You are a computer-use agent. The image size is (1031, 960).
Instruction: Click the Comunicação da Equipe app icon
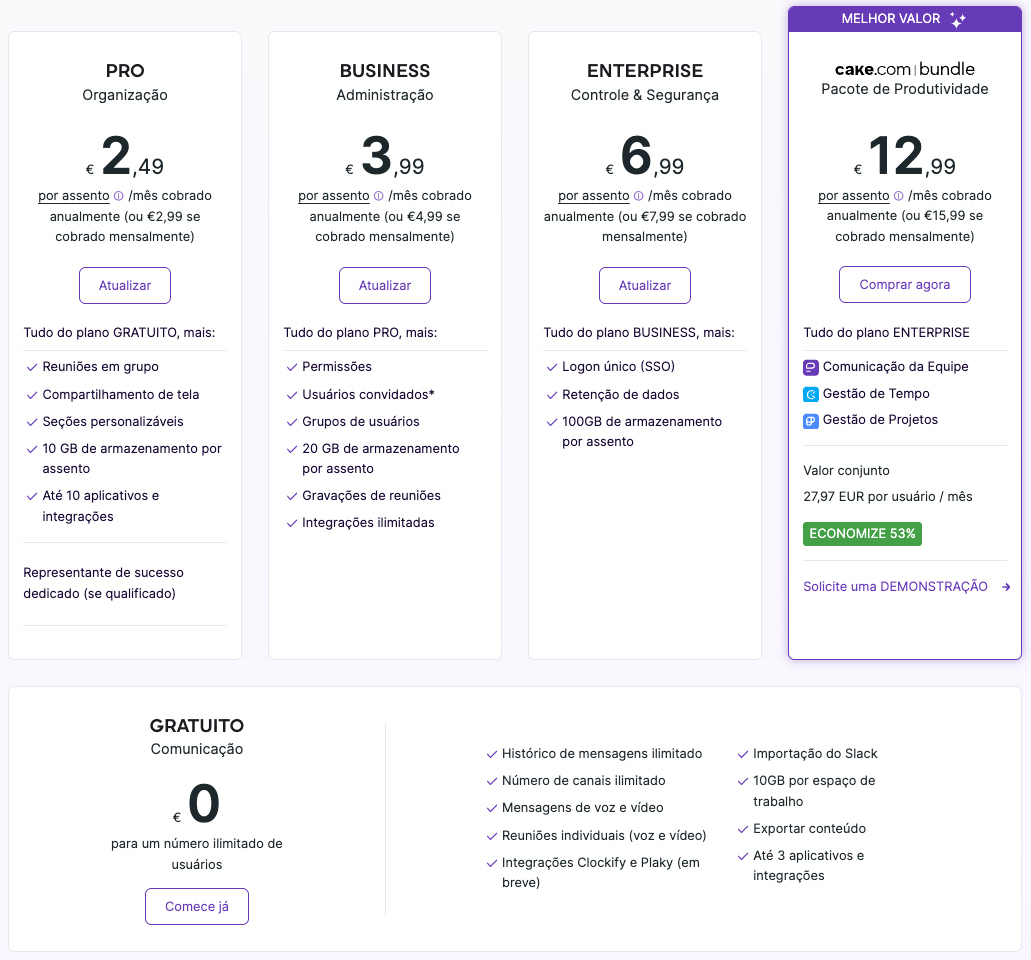(811, 367)
